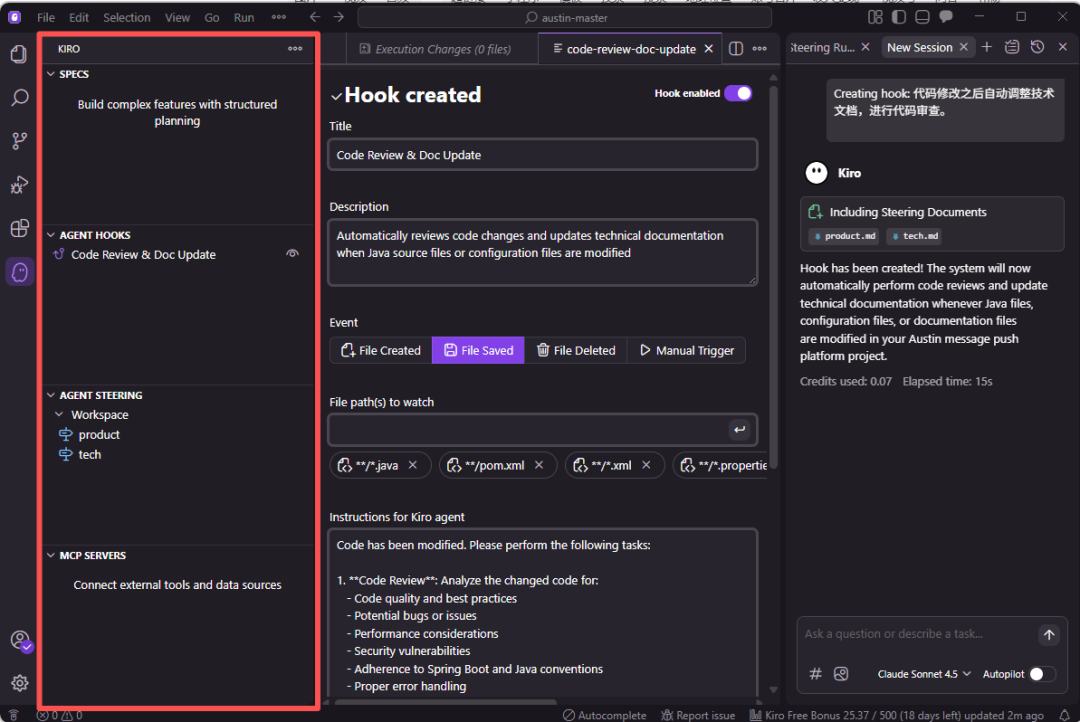The height and width of the screenshot is (722, 1080).
Task: Open Run and Debug view
Action: click(19, 185)
